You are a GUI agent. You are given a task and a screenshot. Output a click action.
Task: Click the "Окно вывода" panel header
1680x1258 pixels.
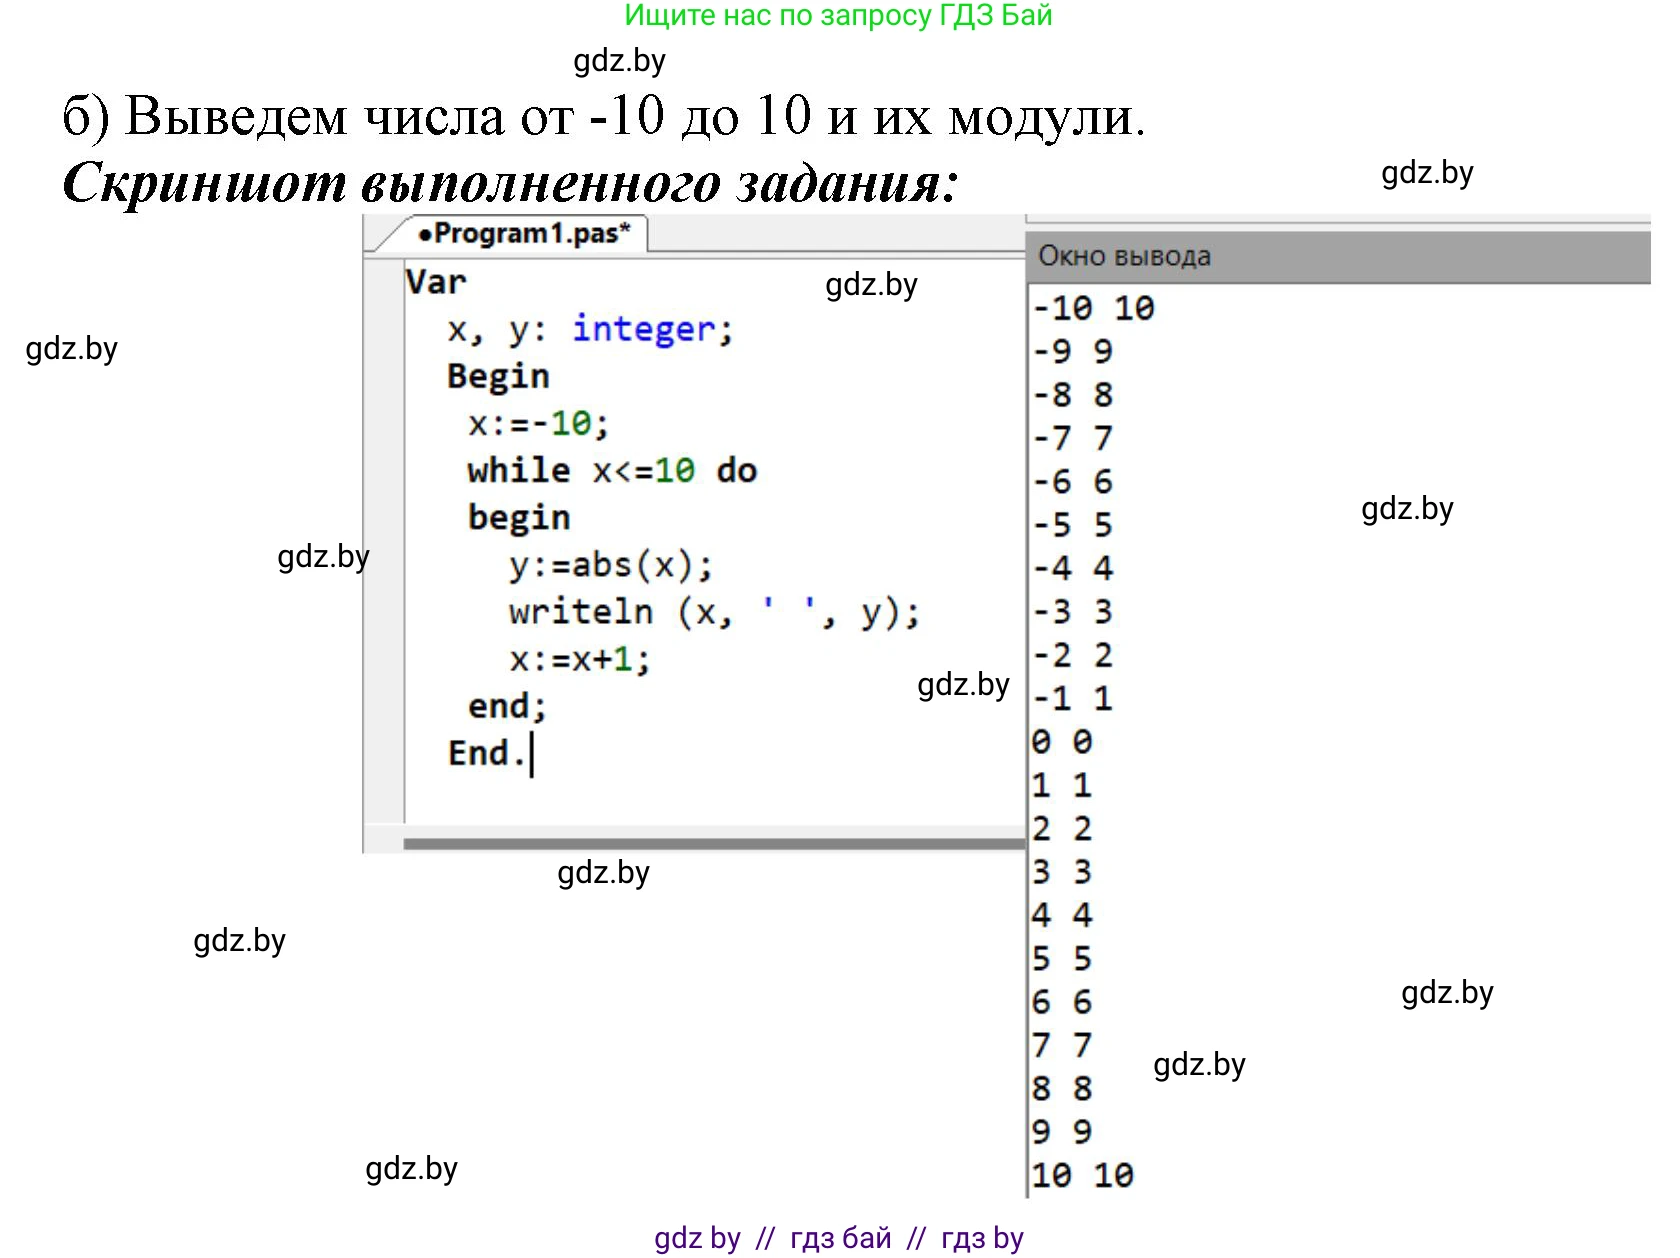[1124, 257]
